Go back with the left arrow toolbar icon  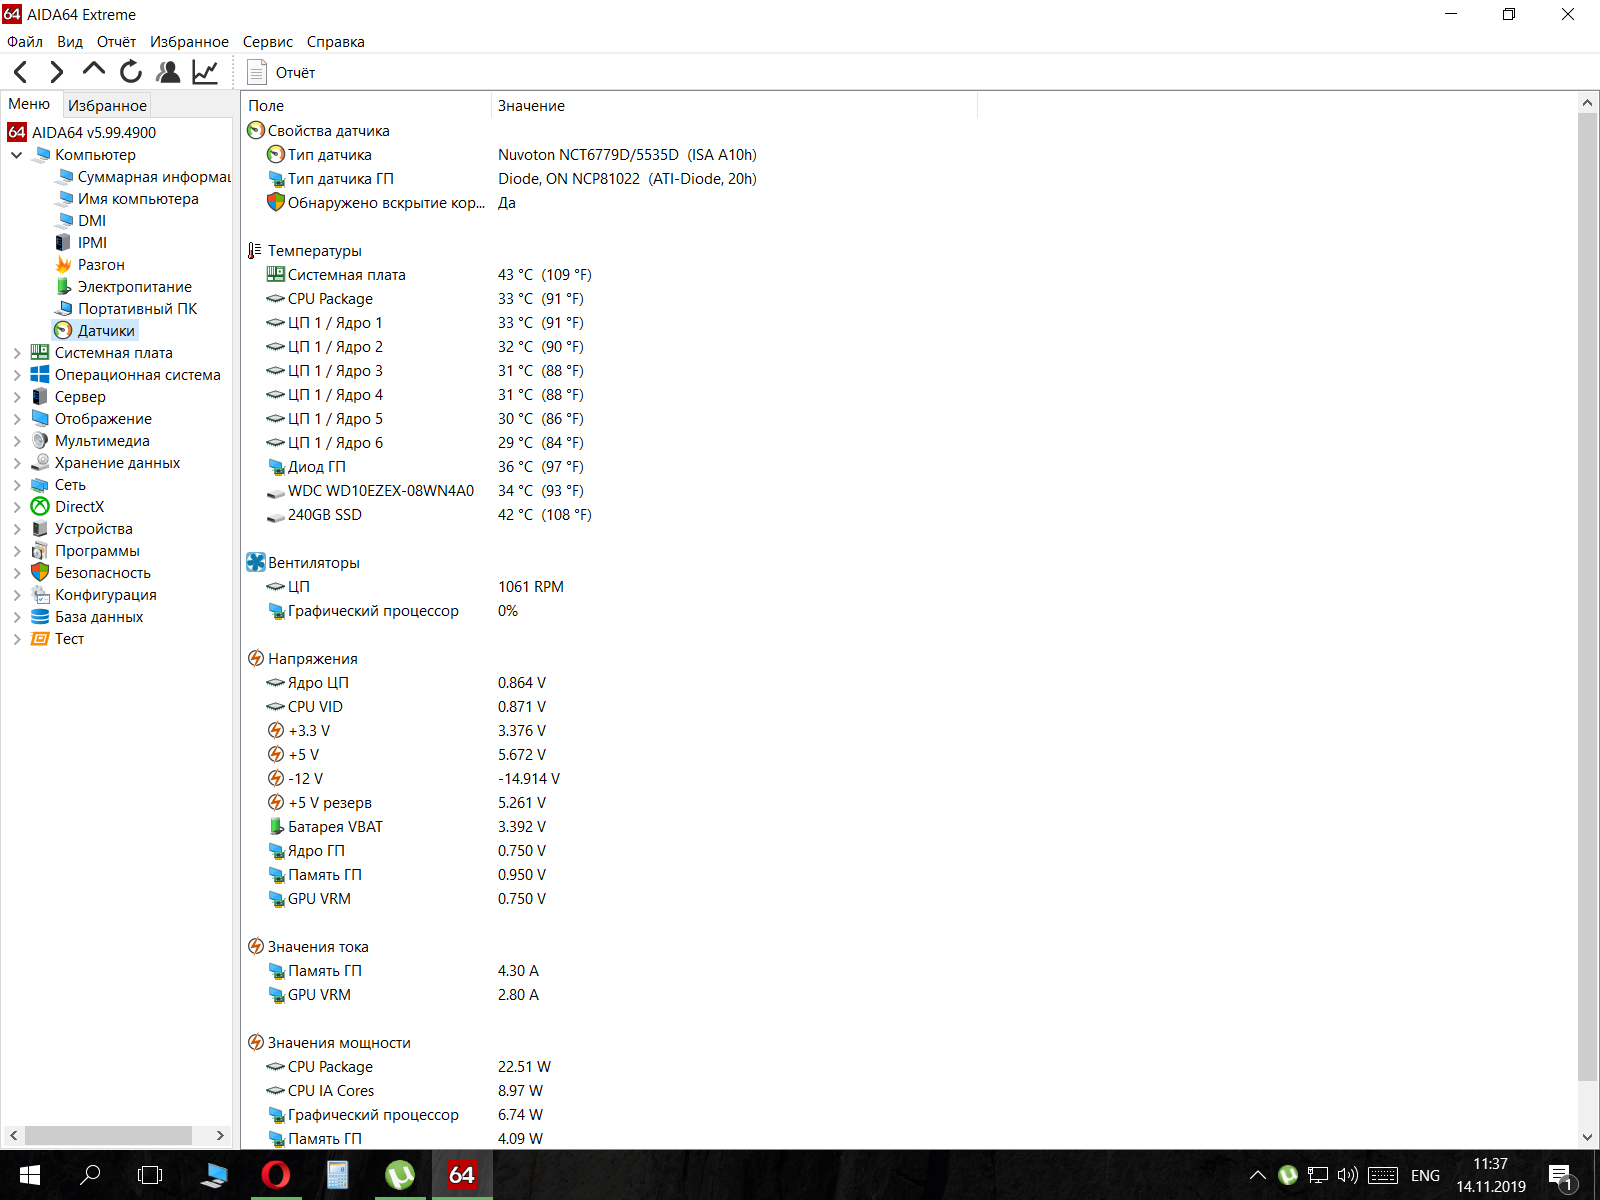coord(20,72)
